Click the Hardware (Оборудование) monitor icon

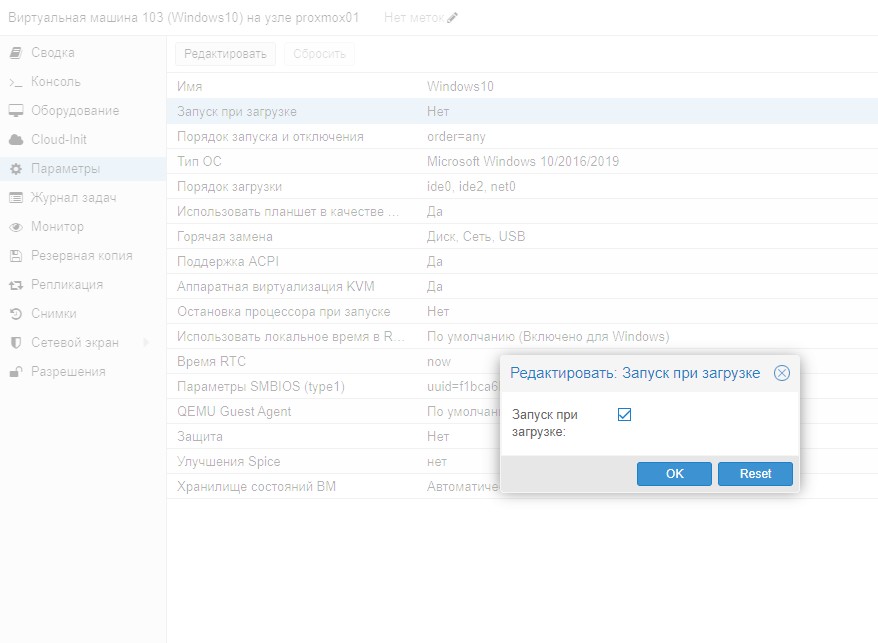pos(16,111)
